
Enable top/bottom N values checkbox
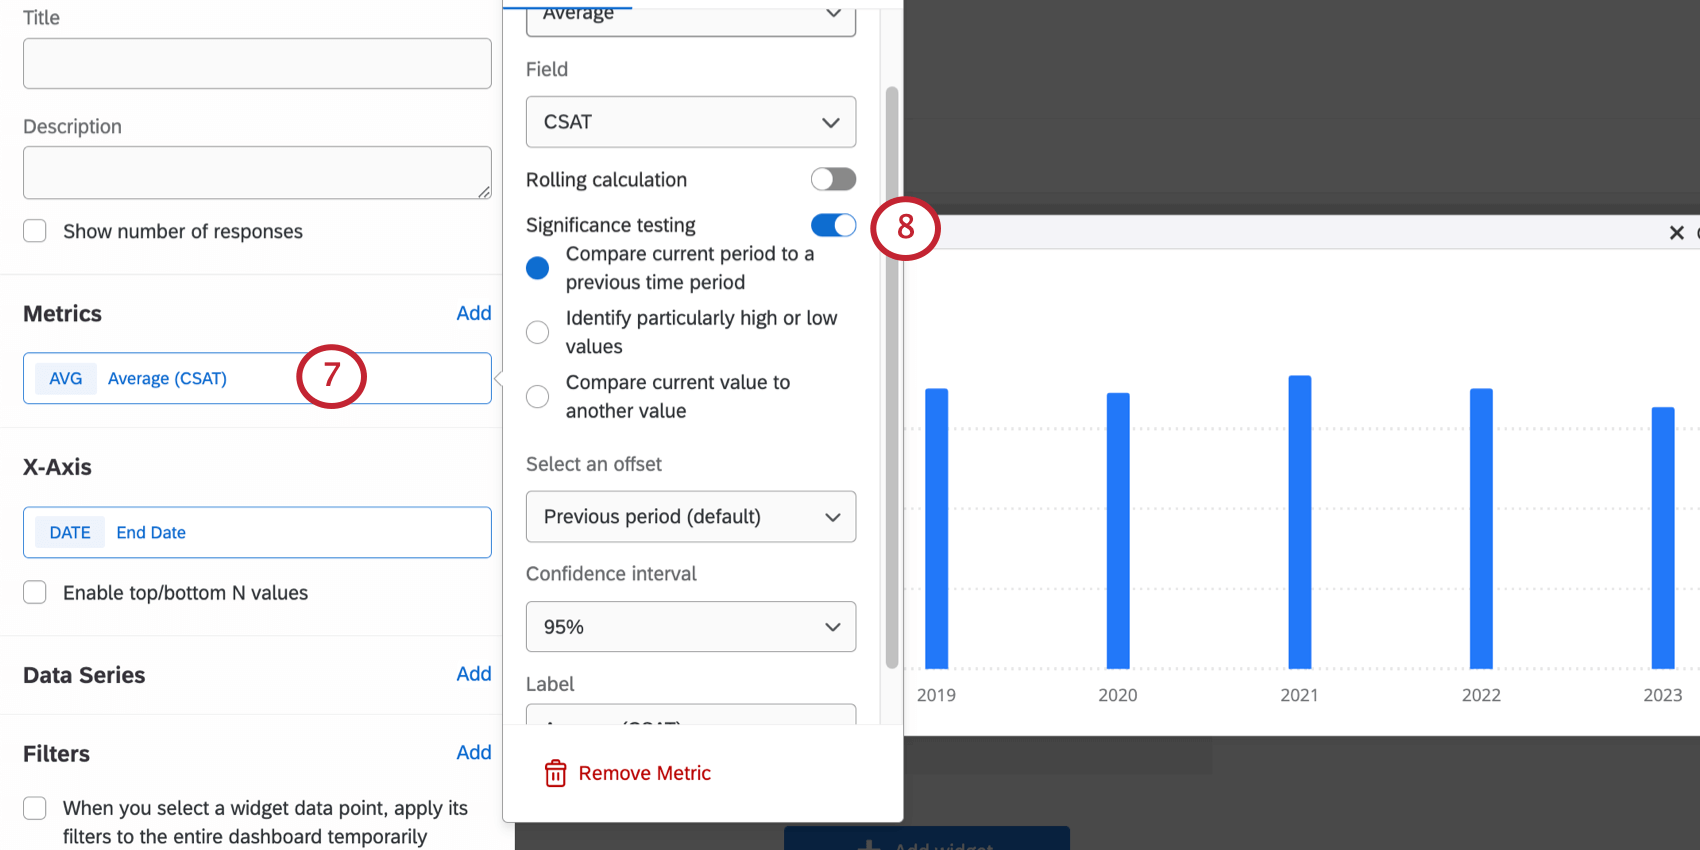35,592
